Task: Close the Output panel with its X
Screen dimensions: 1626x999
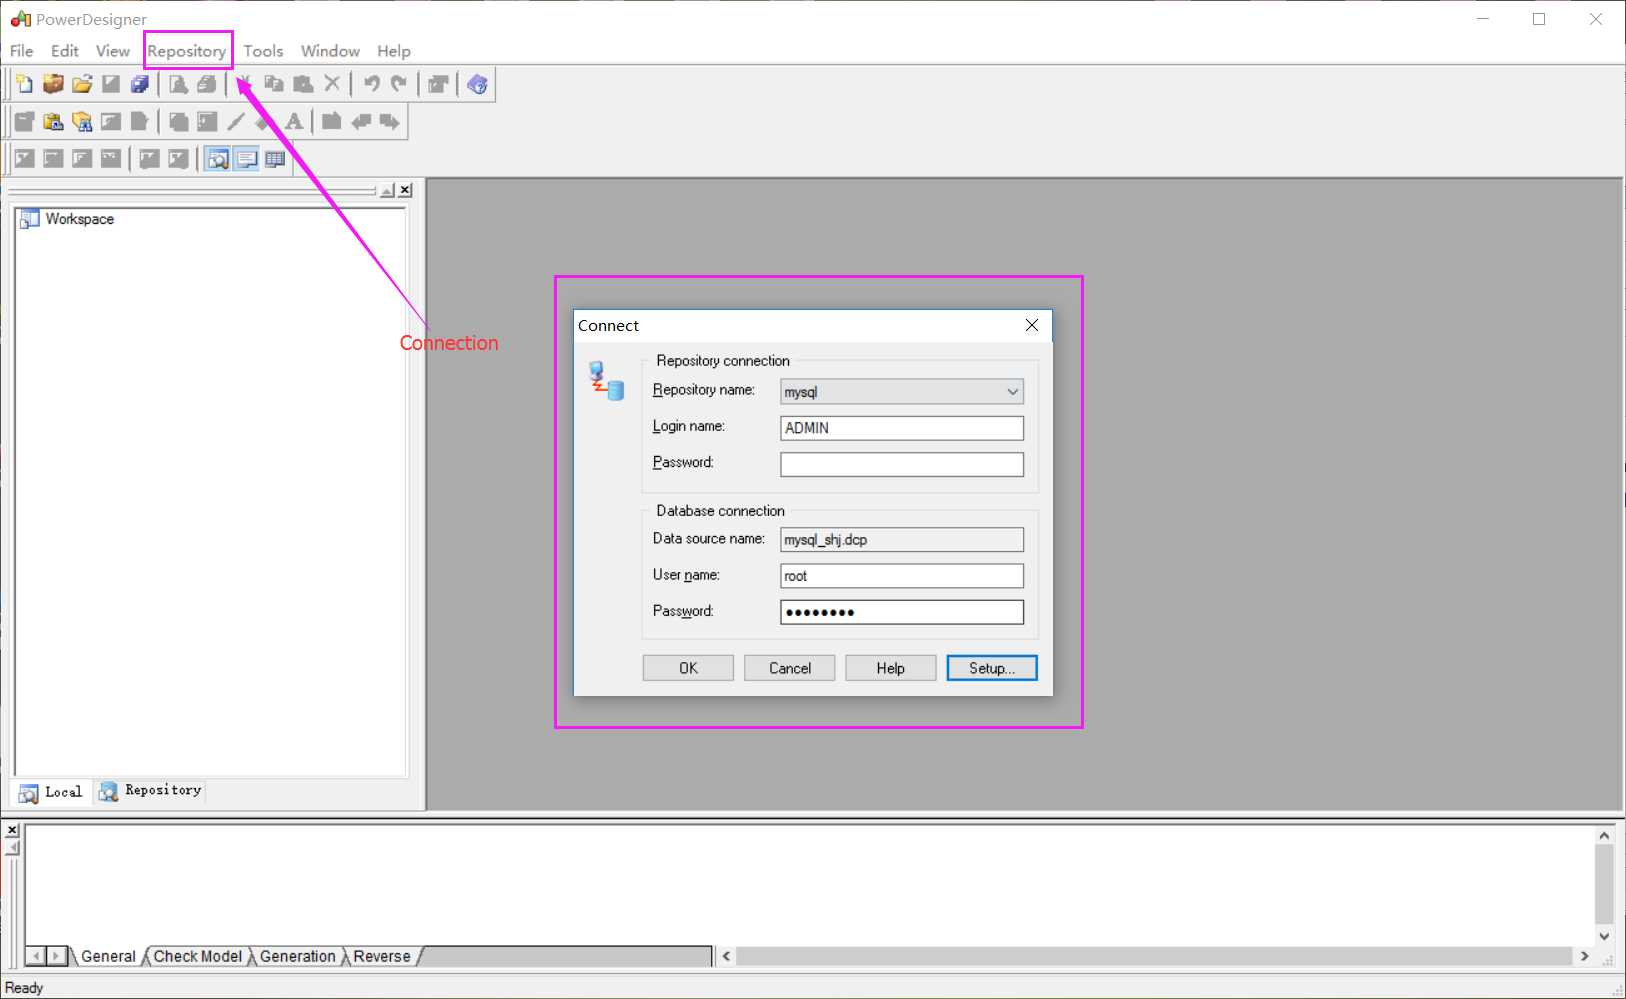Action: 12,831
